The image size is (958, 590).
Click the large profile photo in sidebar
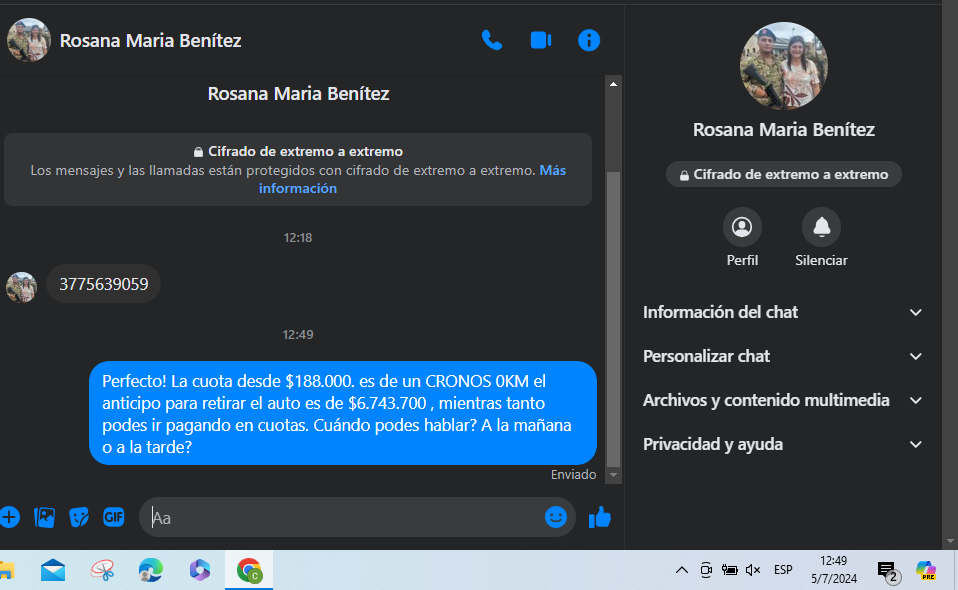click(784, 66)
